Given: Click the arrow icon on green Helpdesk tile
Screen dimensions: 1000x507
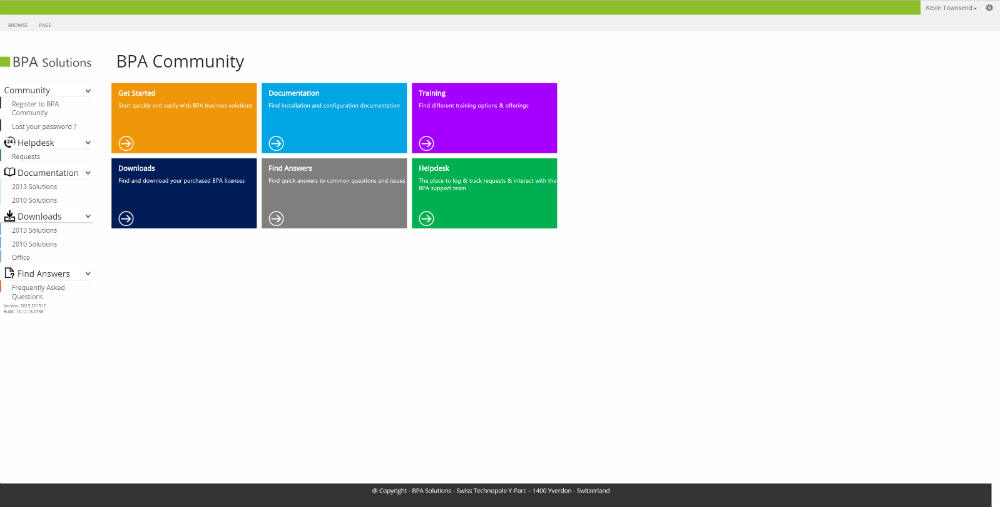Looking at the screenshot, I should pyautogui.click(x=427, y=219).
